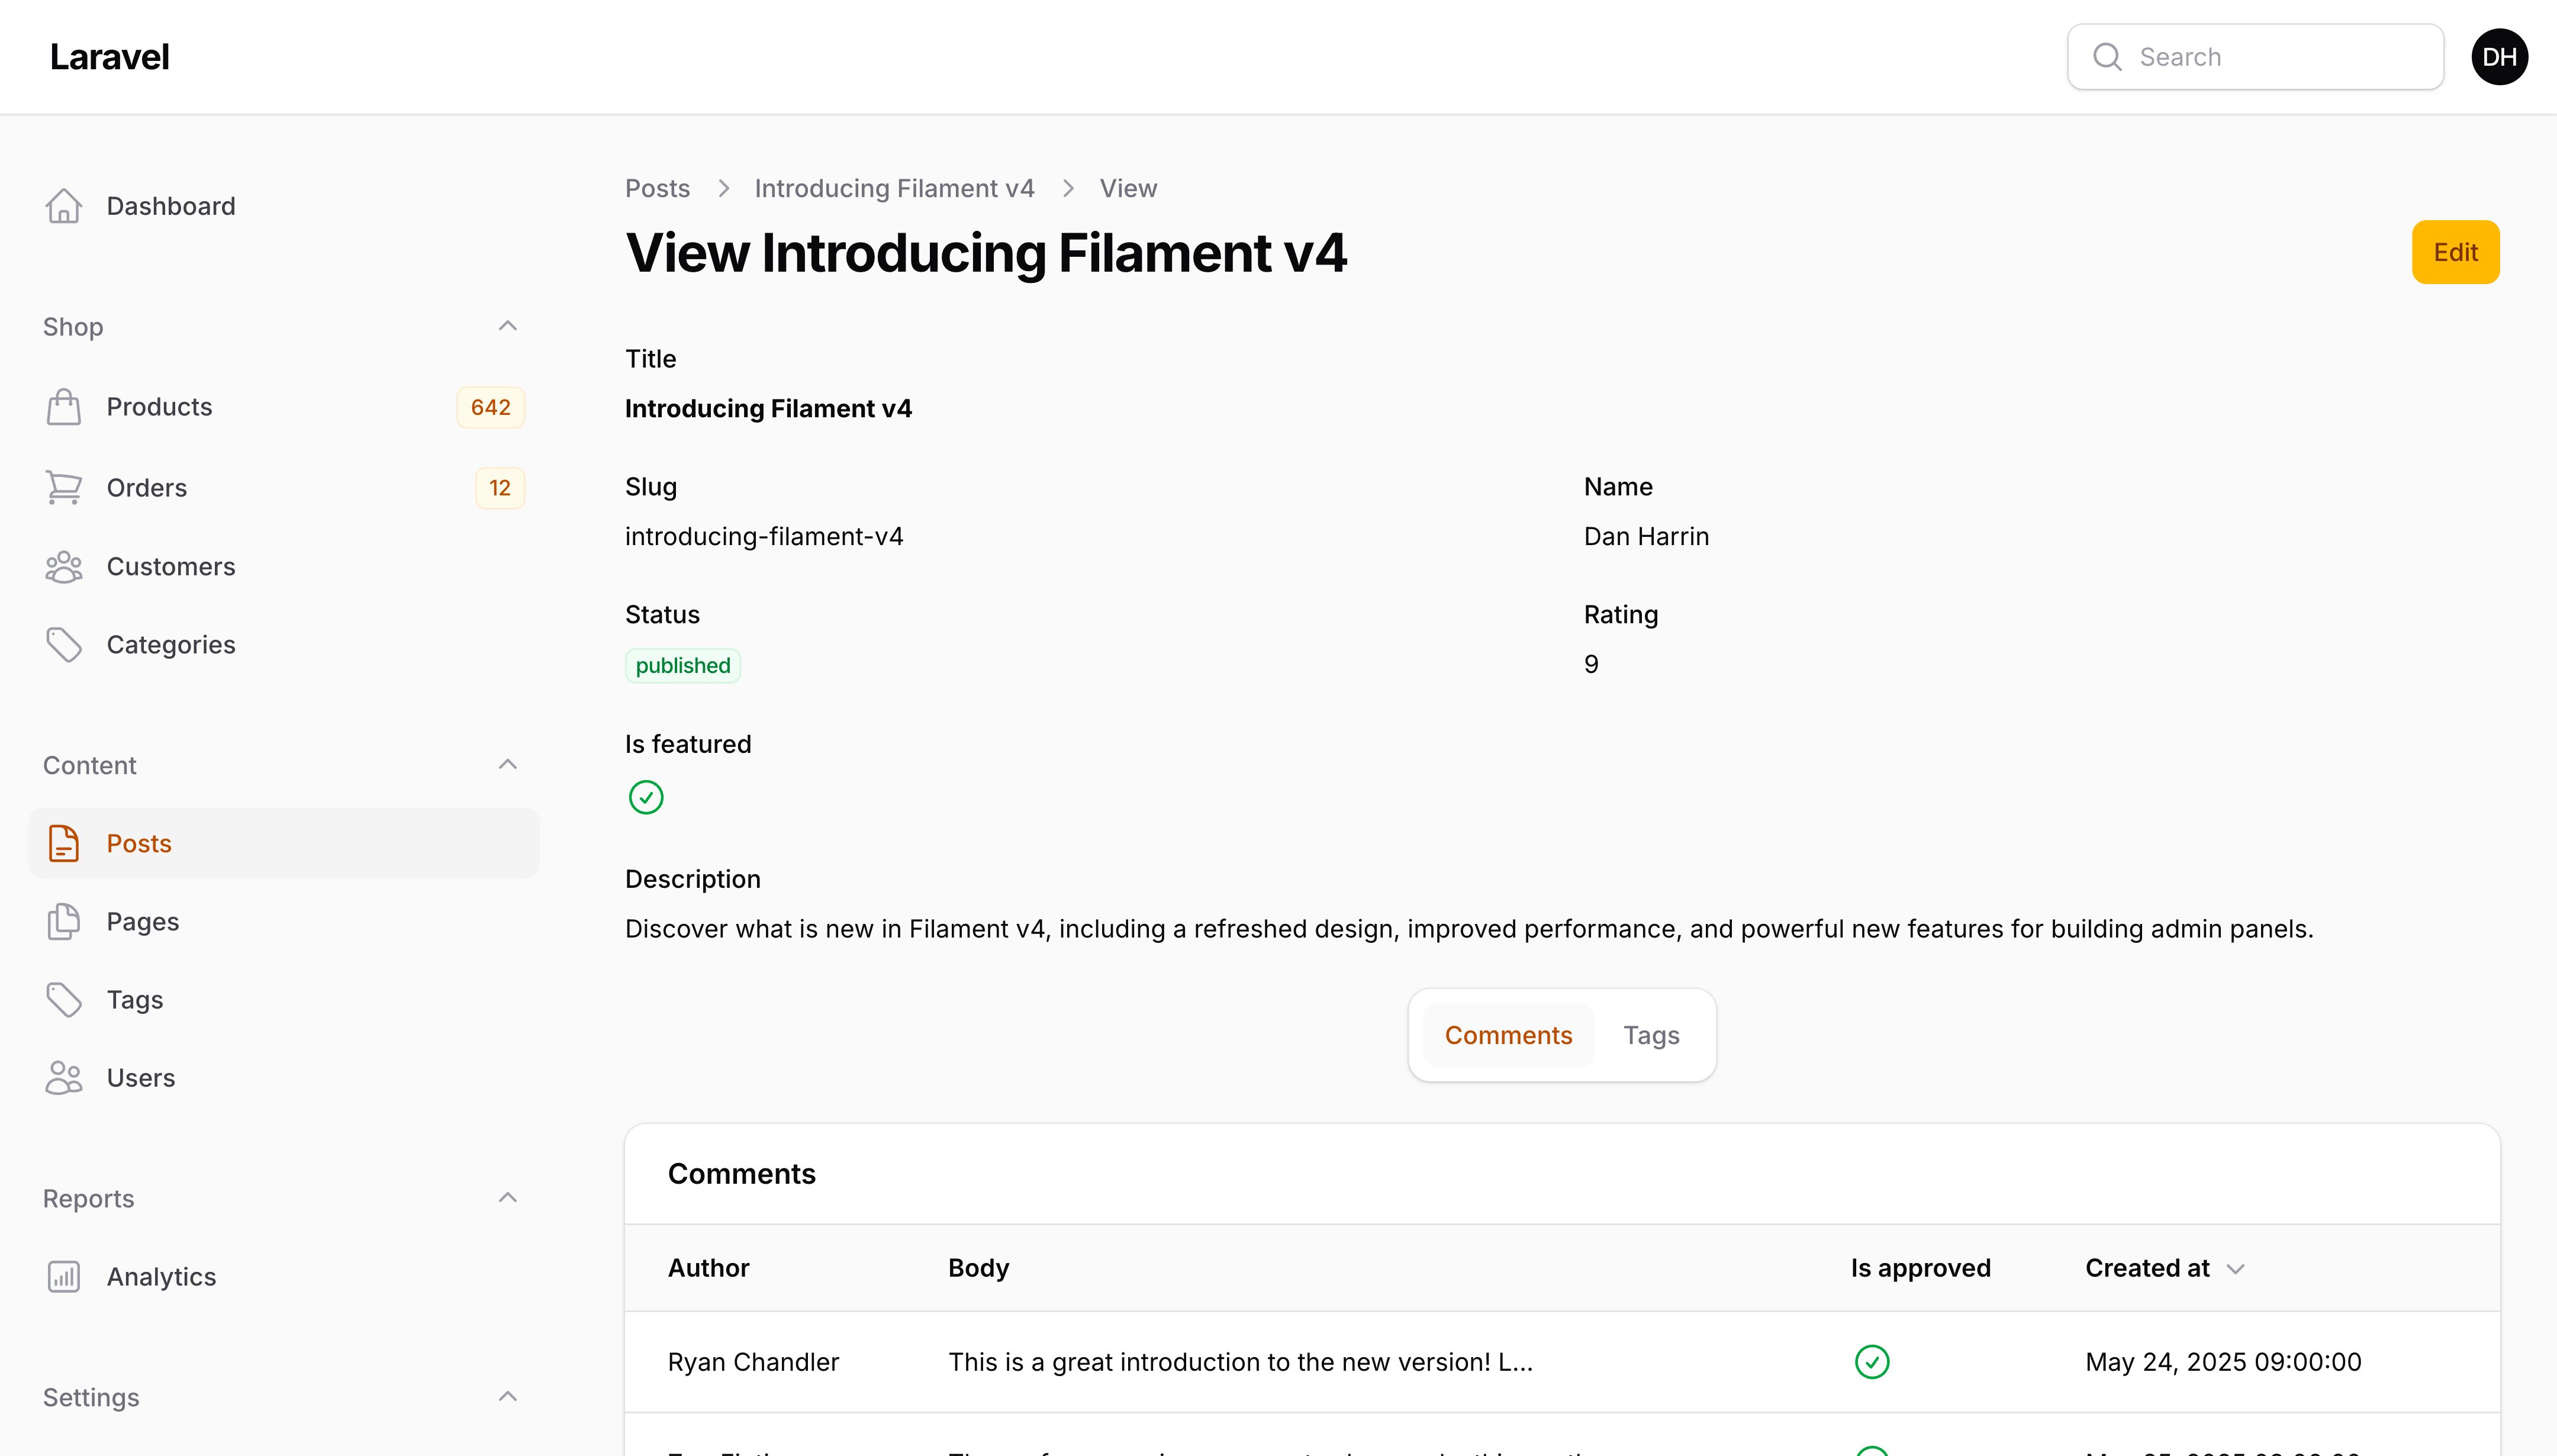Screen dimensions: 2557x1456
Task: Click the Is featured green check icon
Action: coord(646,798)
